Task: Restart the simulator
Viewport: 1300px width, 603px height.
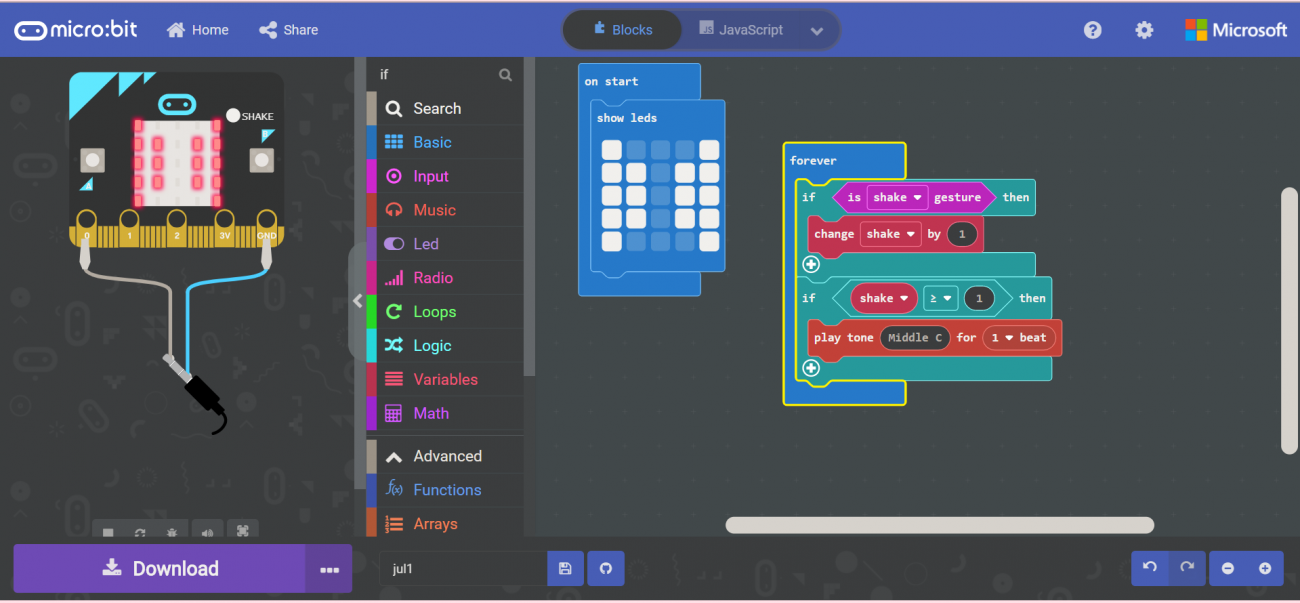Action: (140, 533)
